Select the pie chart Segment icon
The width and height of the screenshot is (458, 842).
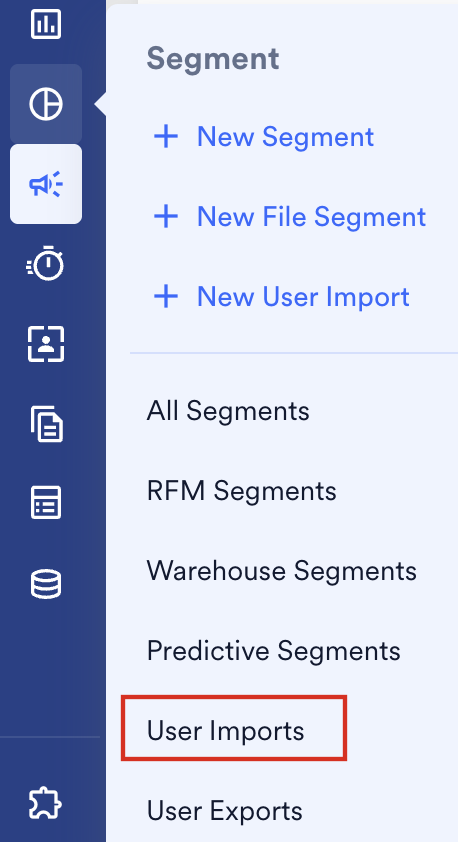pyautogui.click(x=46, y=104)
